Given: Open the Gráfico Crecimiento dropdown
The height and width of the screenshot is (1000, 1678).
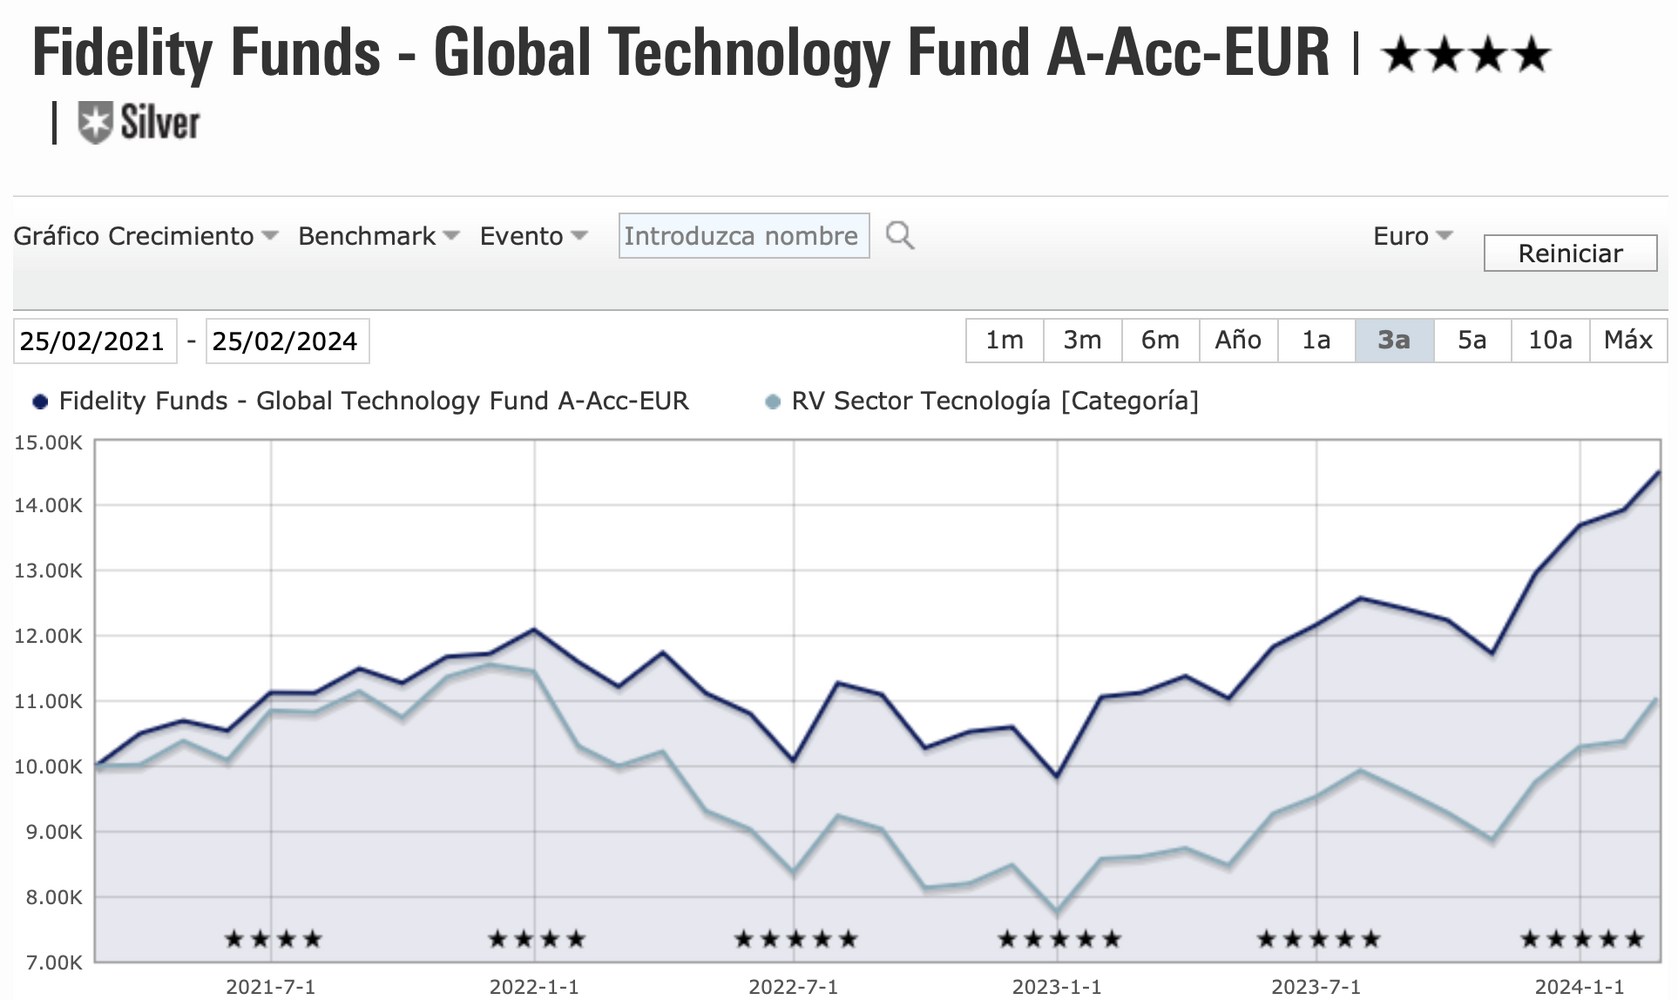Looking at the screenshot, I should 145,236.
